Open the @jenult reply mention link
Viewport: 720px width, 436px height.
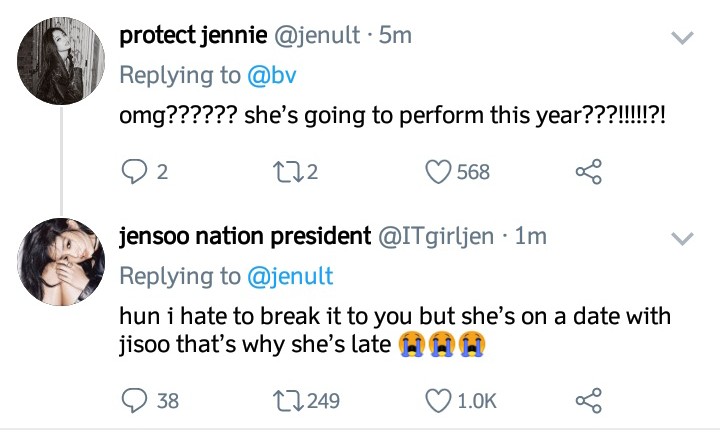click(290, 275)
